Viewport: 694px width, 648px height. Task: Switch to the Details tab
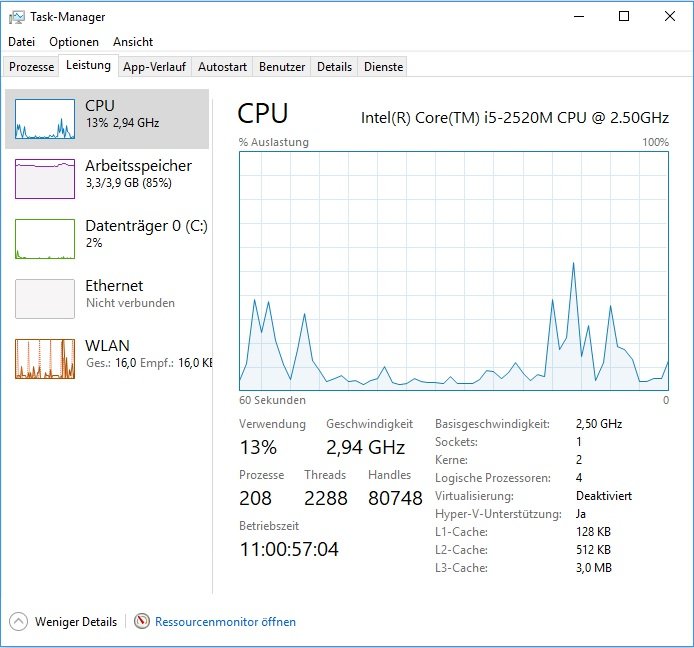[x=334, y=67]
